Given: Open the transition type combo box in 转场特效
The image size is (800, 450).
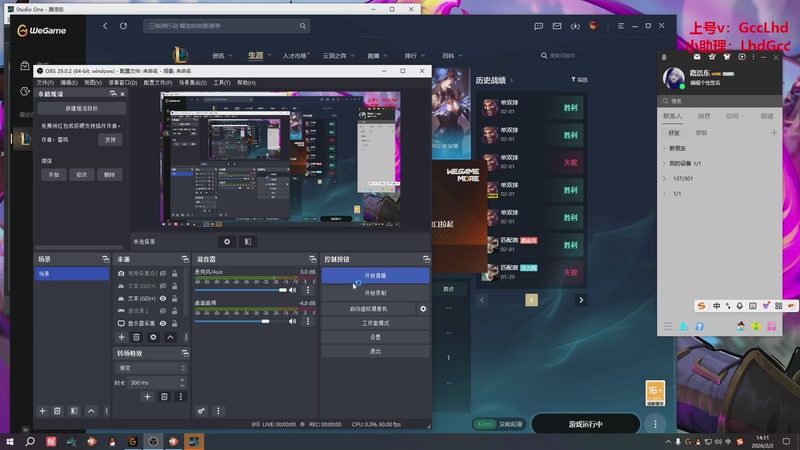Looking at the screenshot, I should click(152, 368).
